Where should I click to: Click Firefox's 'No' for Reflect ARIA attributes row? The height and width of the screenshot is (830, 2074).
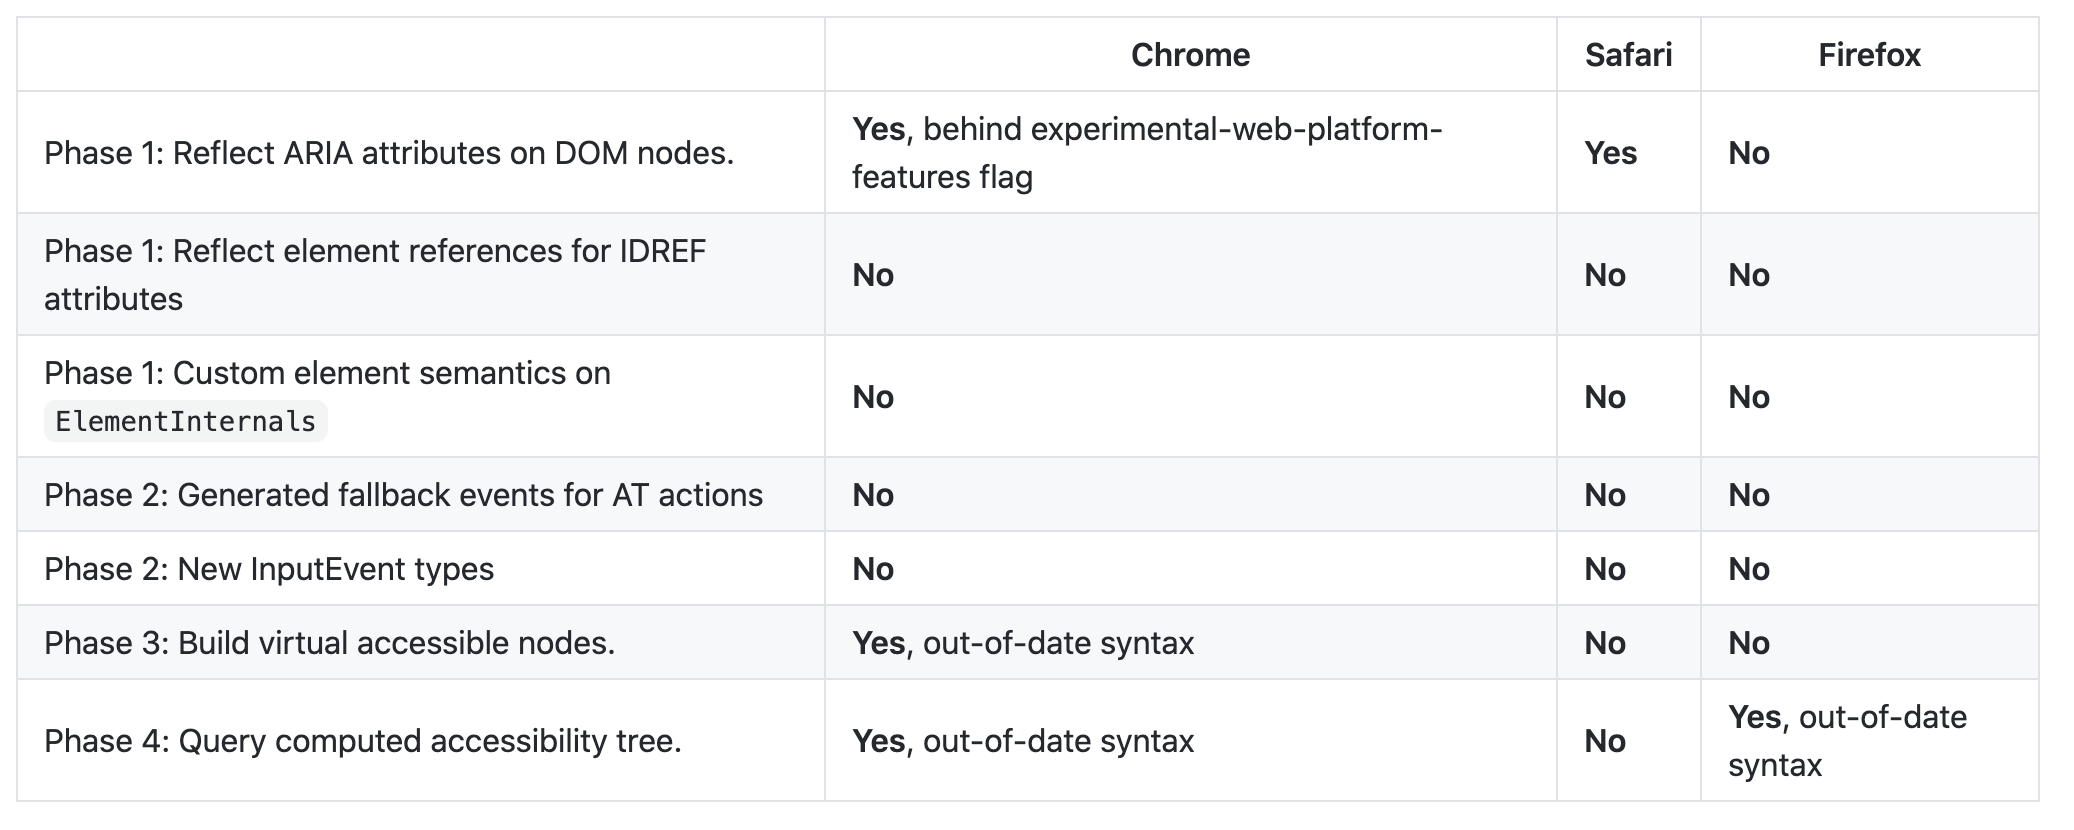coord(1749,153)
